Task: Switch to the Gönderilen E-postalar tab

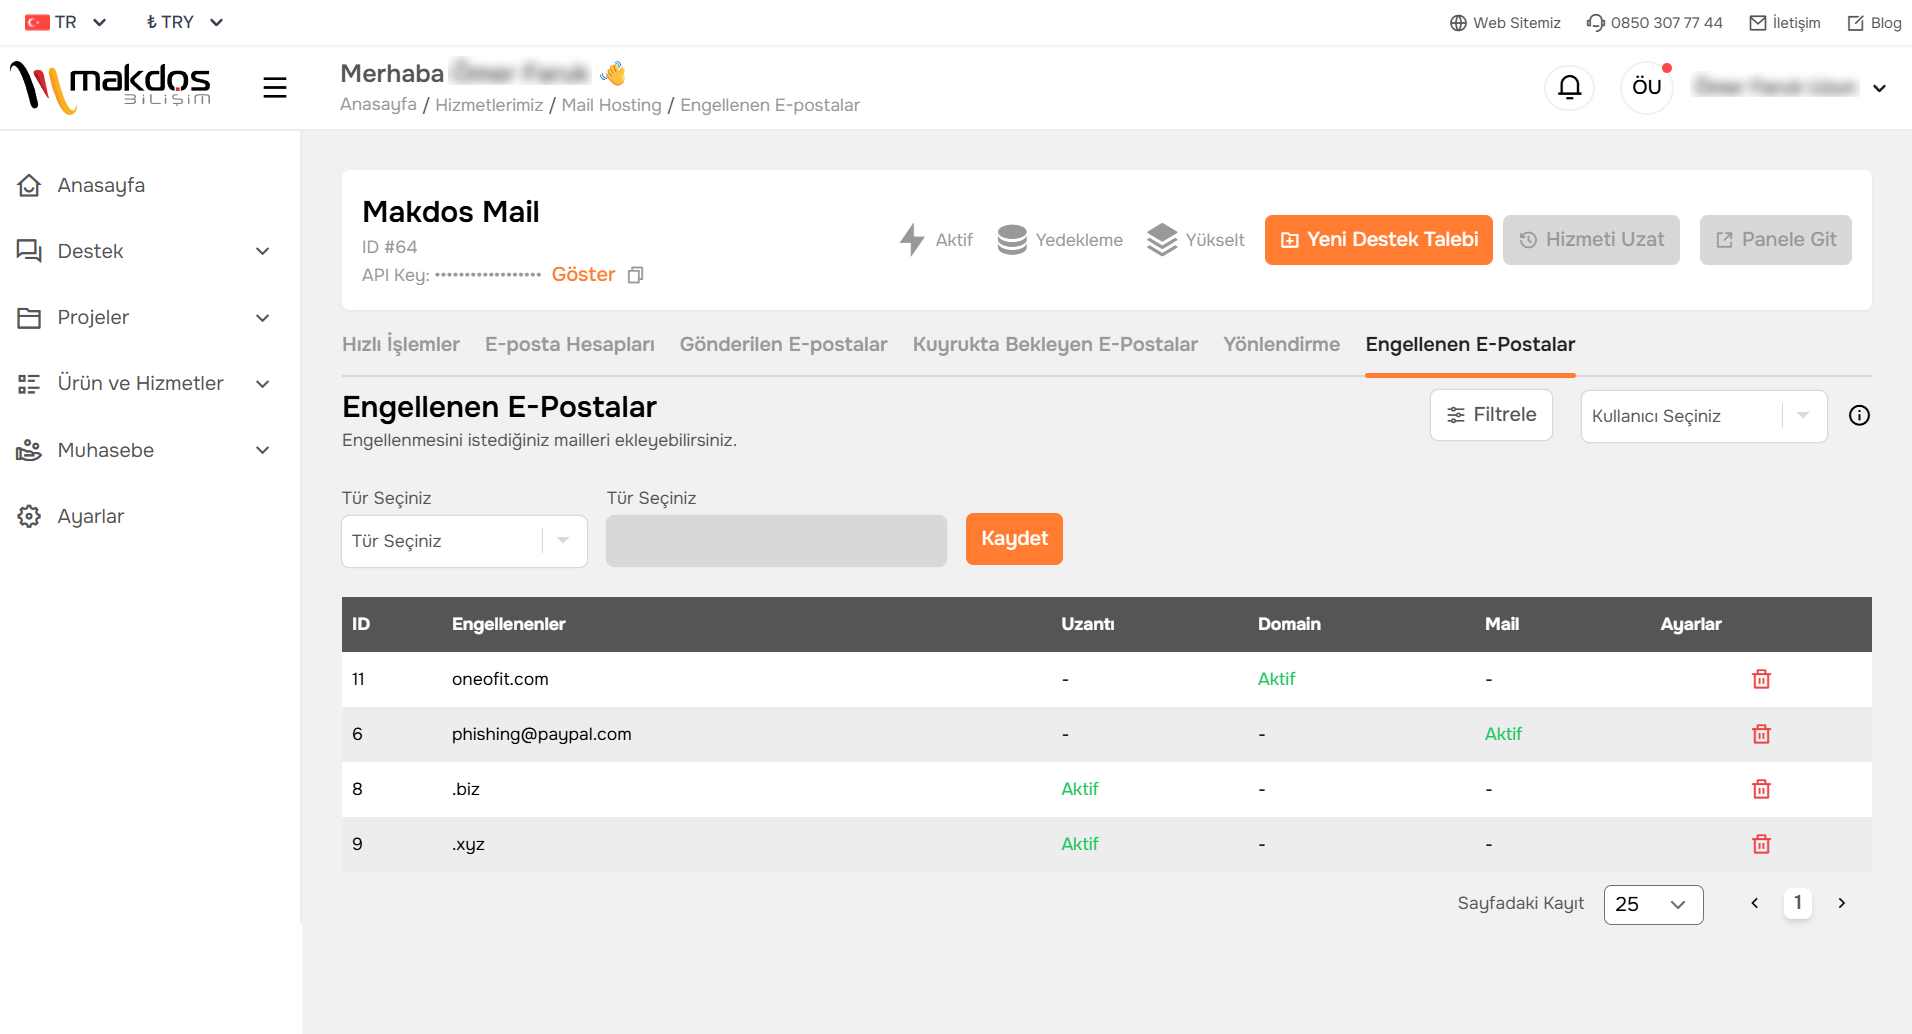Action: tap(784, 344)
